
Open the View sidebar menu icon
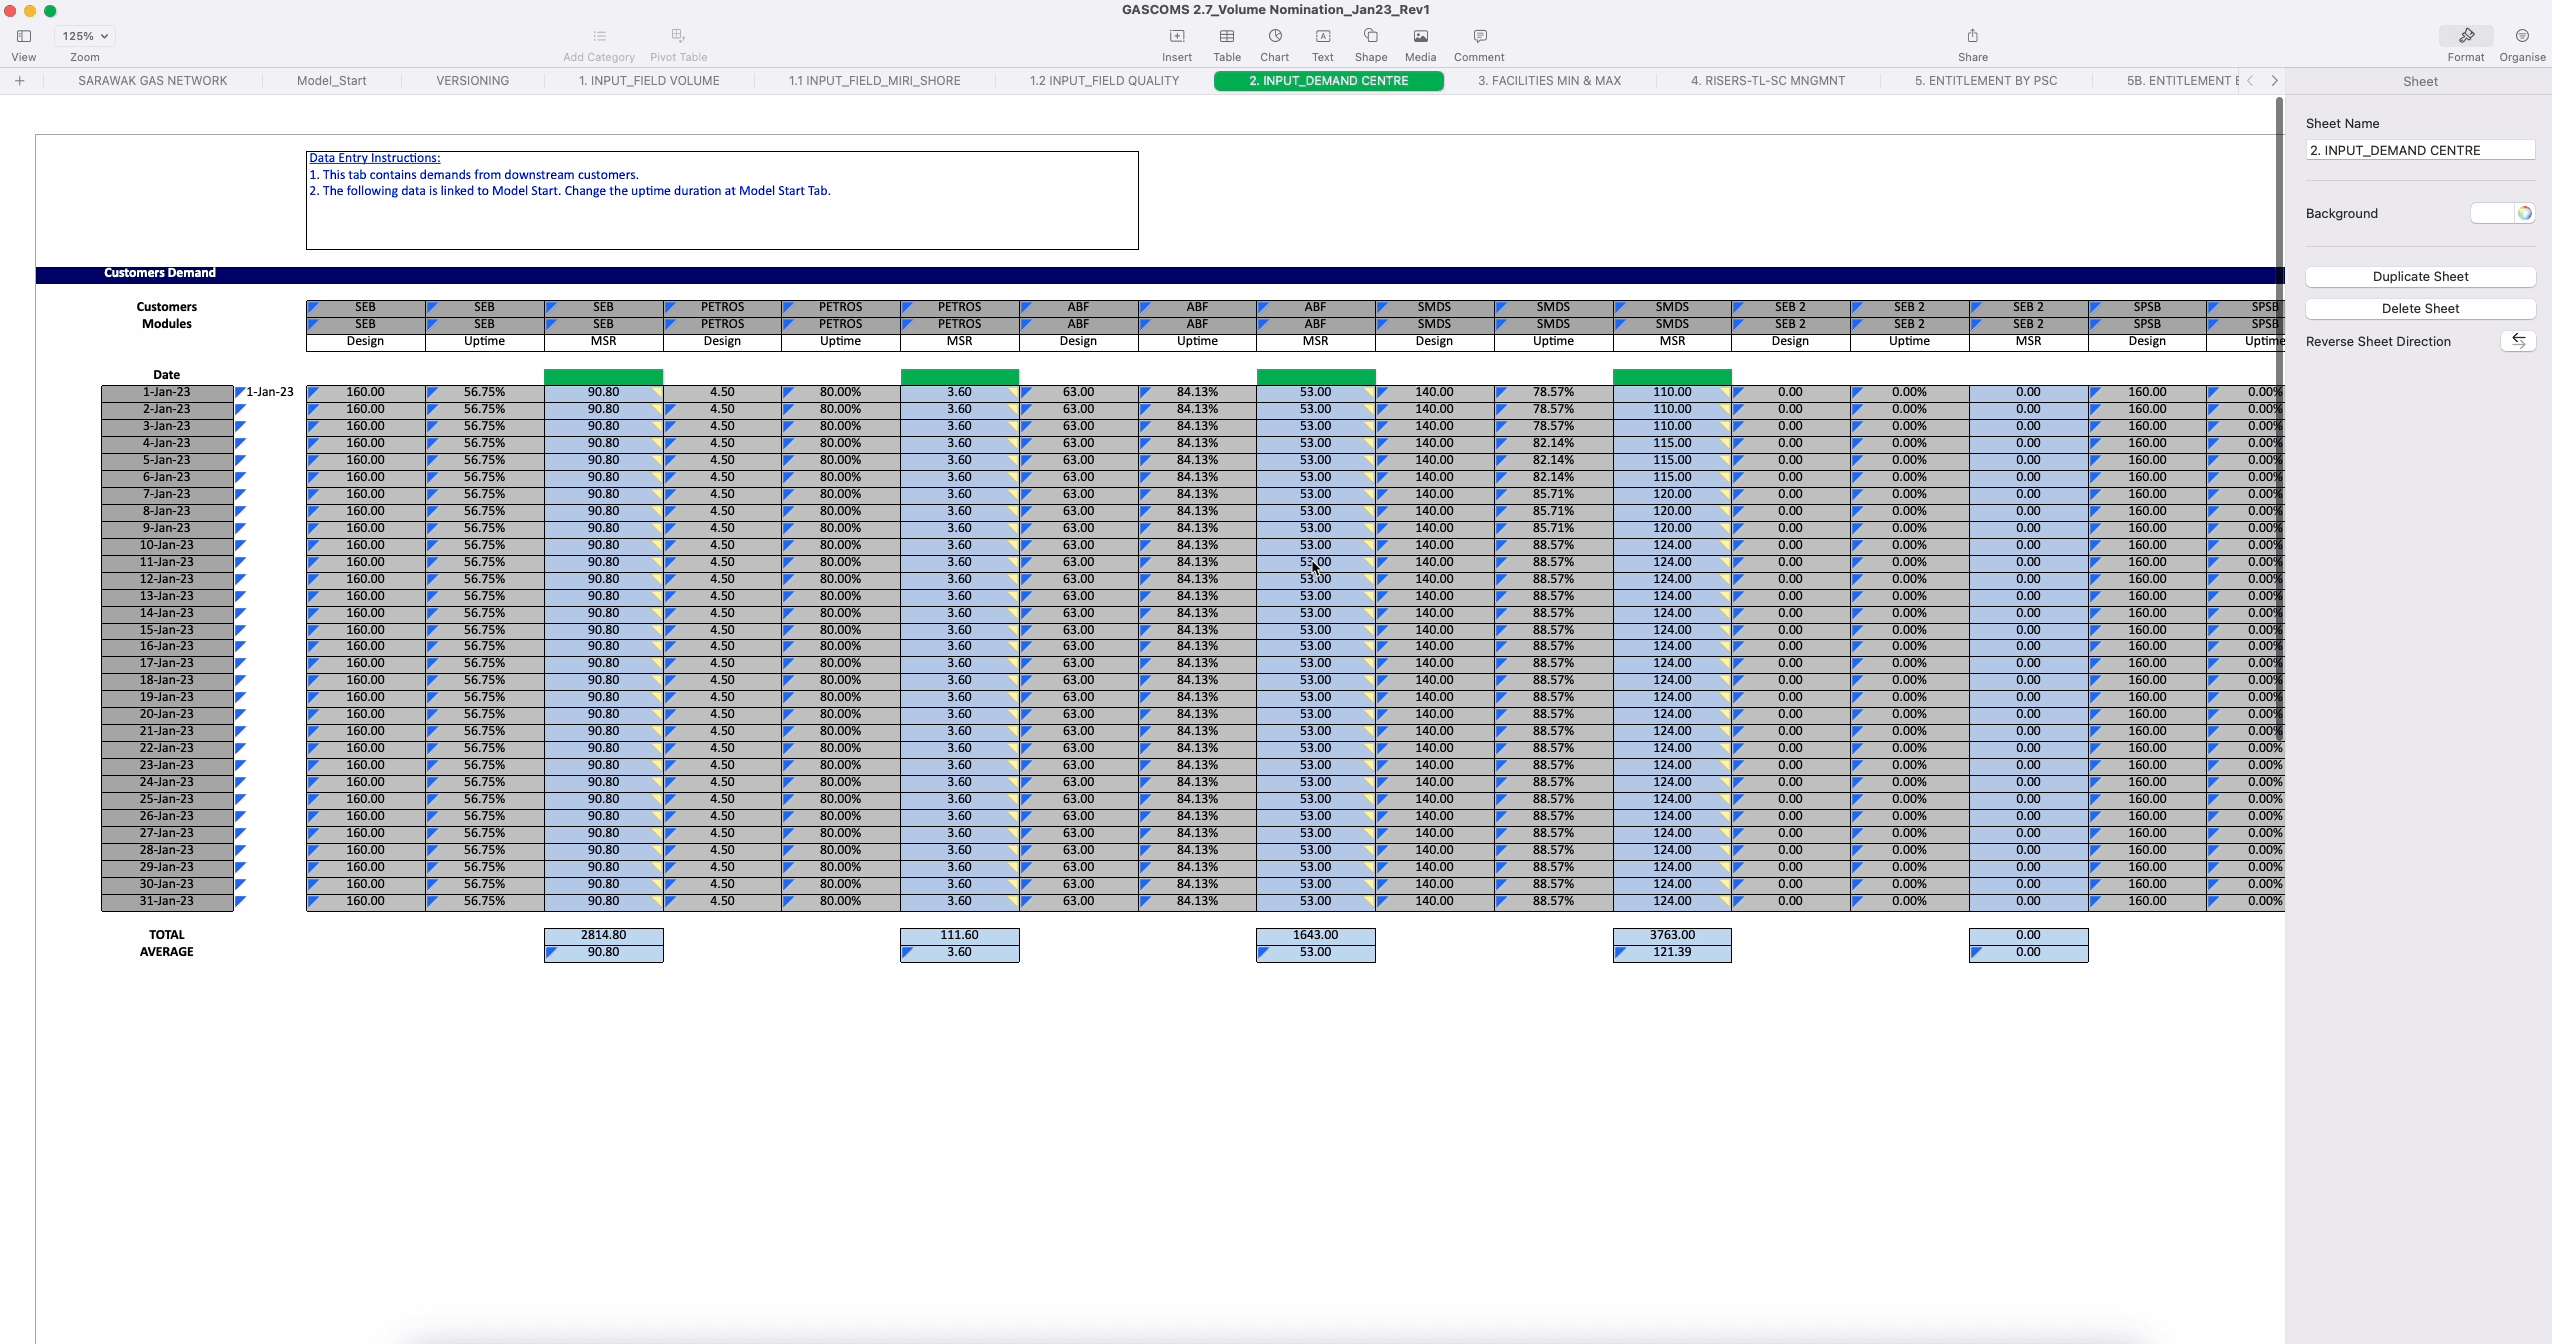(23, 36)
